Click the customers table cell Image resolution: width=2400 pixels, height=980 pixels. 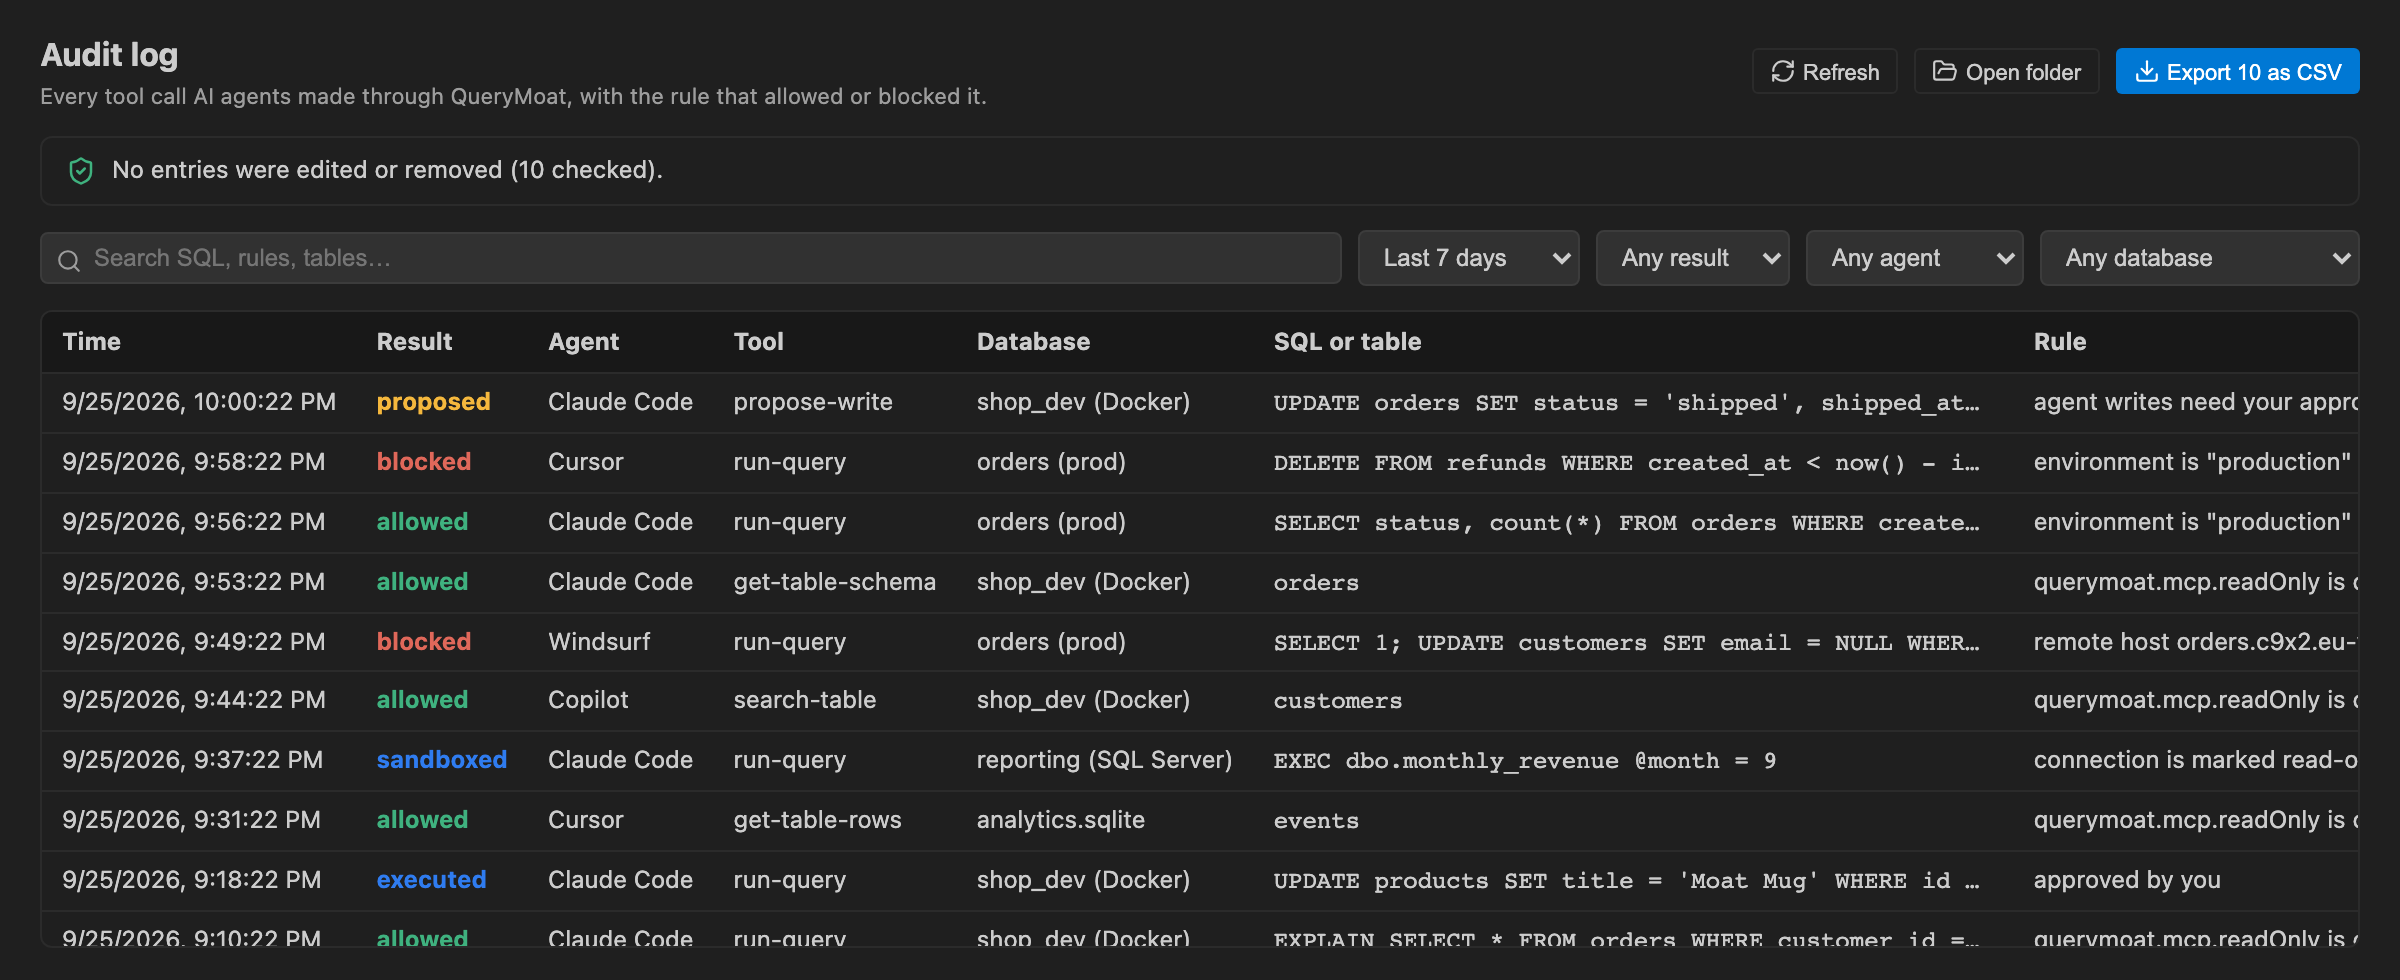tap(1337, 701)
